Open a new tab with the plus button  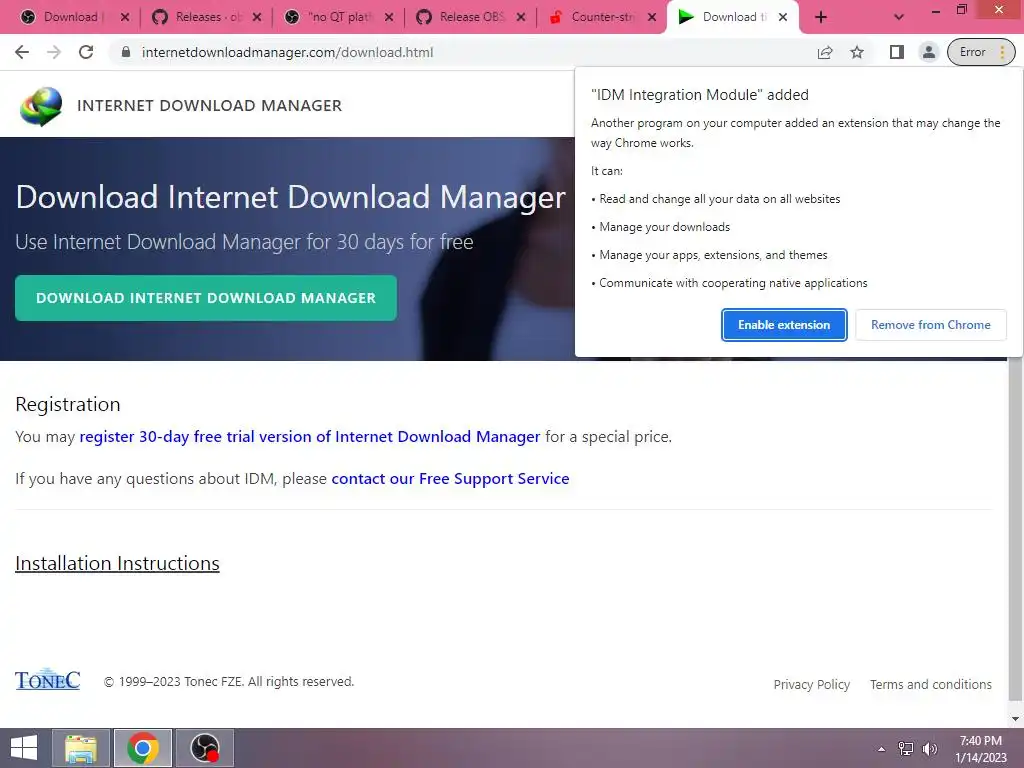(x=821, y=17)
